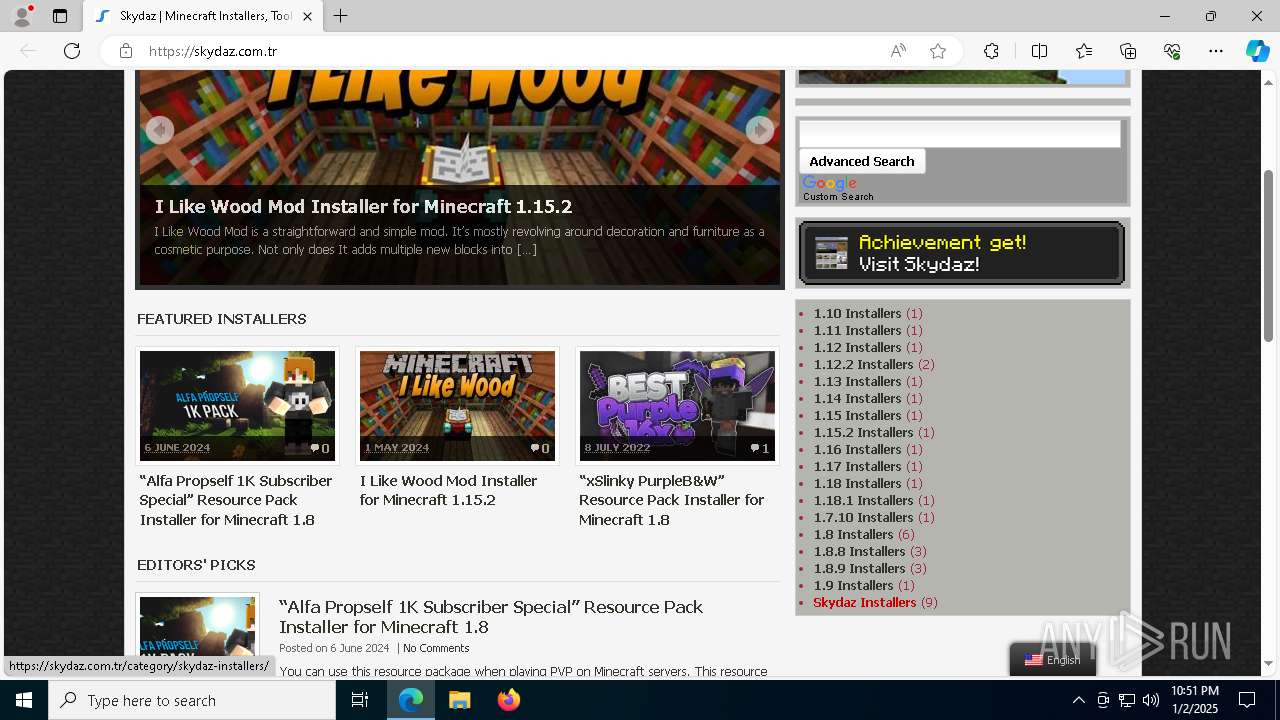Click the taskbar search box
Screen dimensions: 1280x720
pos(192,700)
